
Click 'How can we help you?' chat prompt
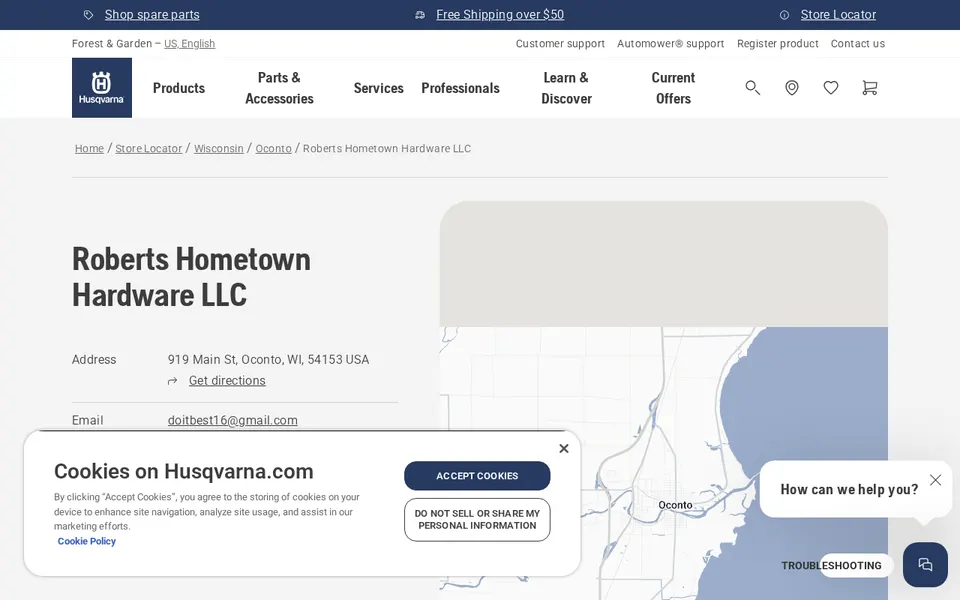tap(849, 489)
